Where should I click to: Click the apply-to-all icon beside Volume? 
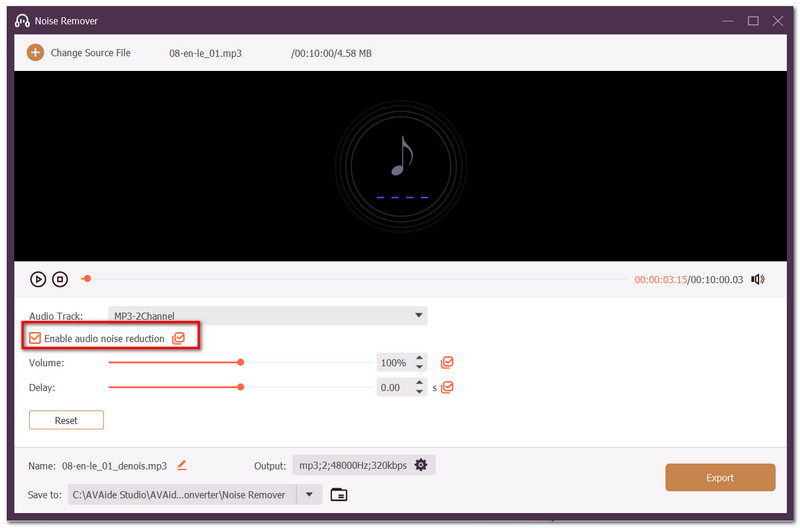click(447, 363)
